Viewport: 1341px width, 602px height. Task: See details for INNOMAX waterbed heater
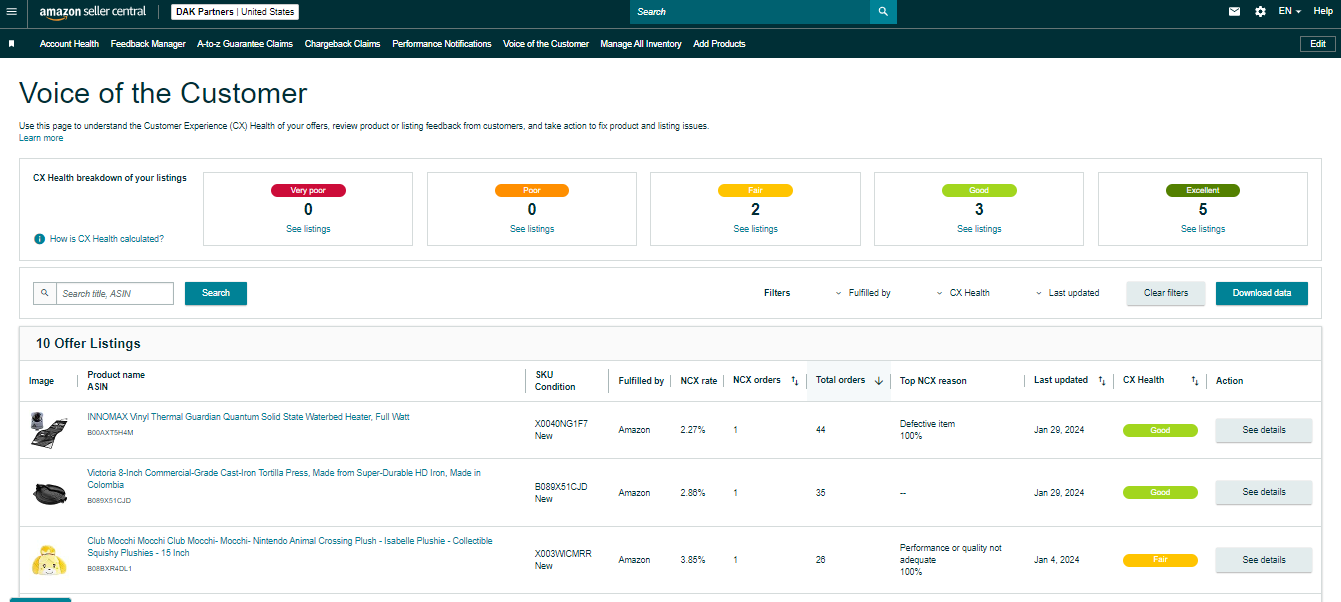point(1264,430)
